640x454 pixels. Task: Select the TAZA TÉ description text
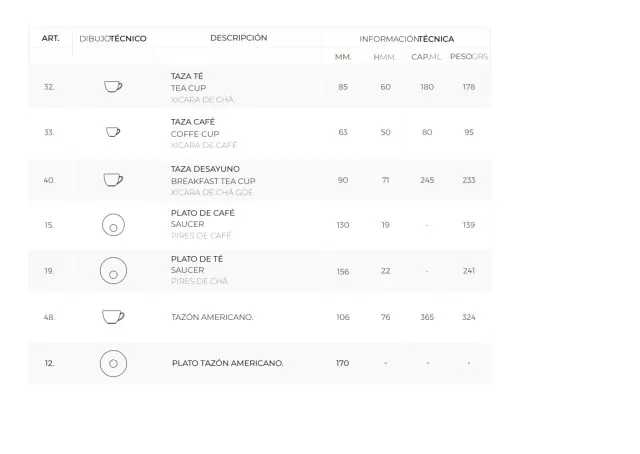pos(187,76)
